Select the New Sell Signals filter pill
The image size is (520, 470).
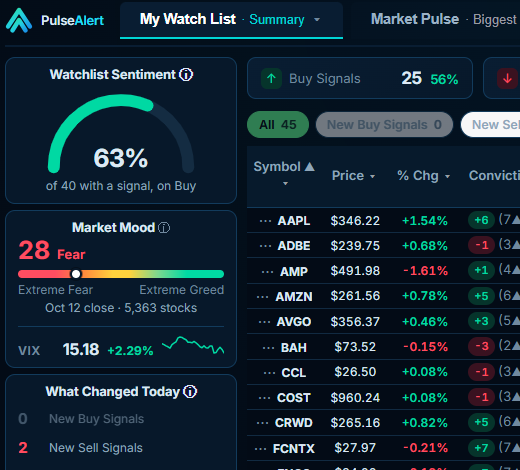coord(491,125)
